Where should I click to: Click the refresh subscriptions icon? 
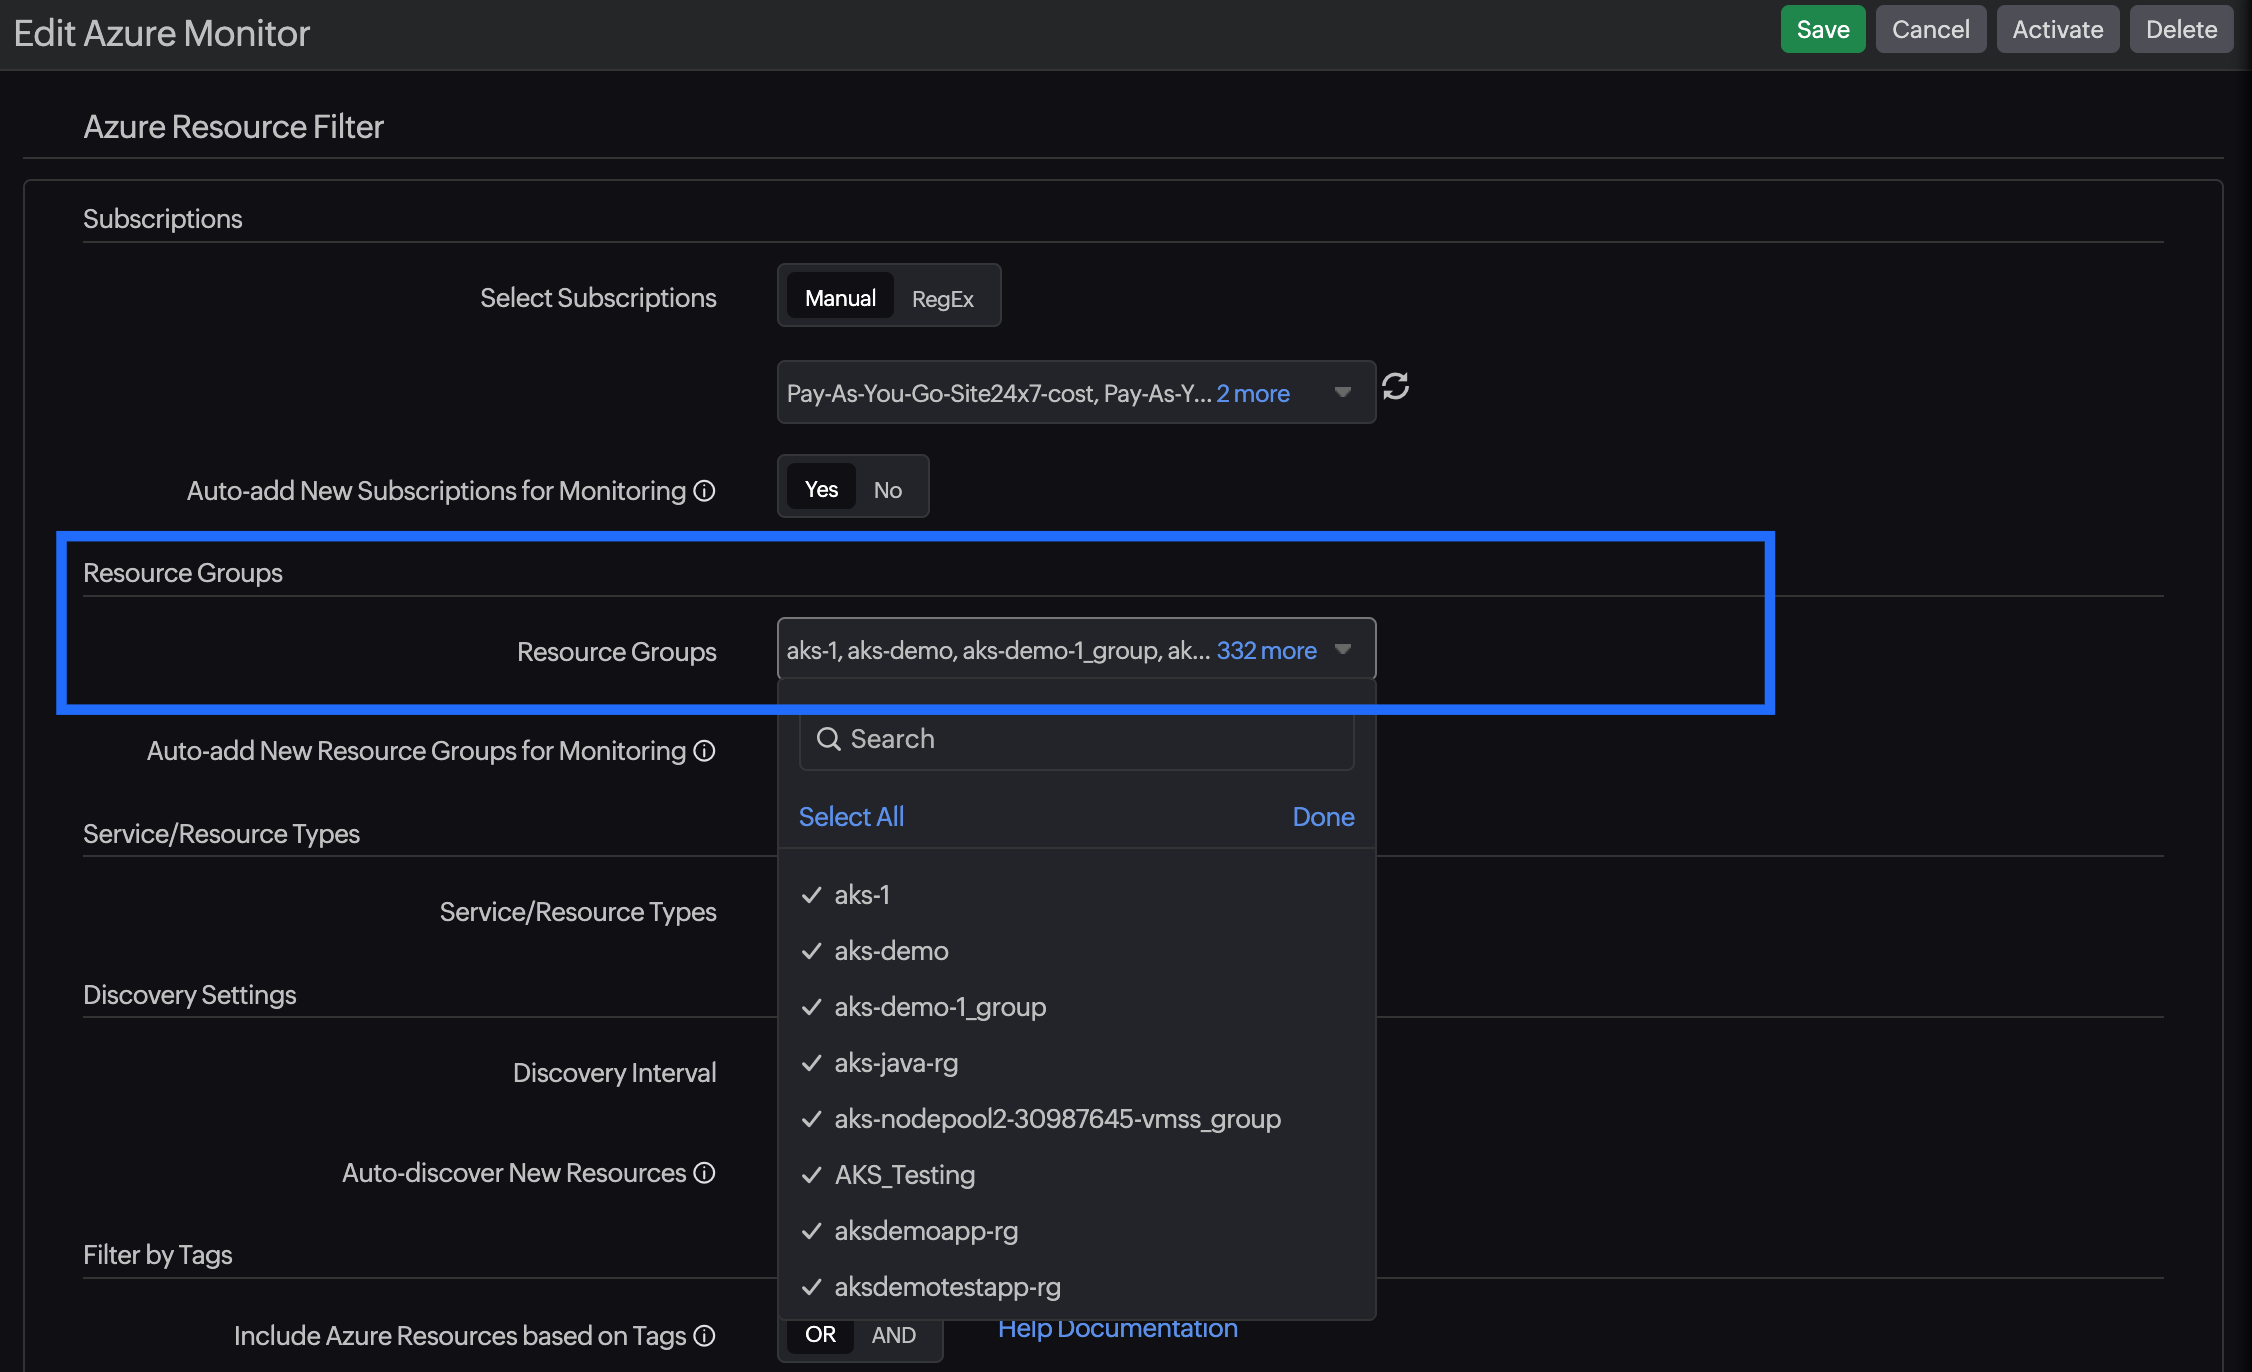(x=1395, y=386)
